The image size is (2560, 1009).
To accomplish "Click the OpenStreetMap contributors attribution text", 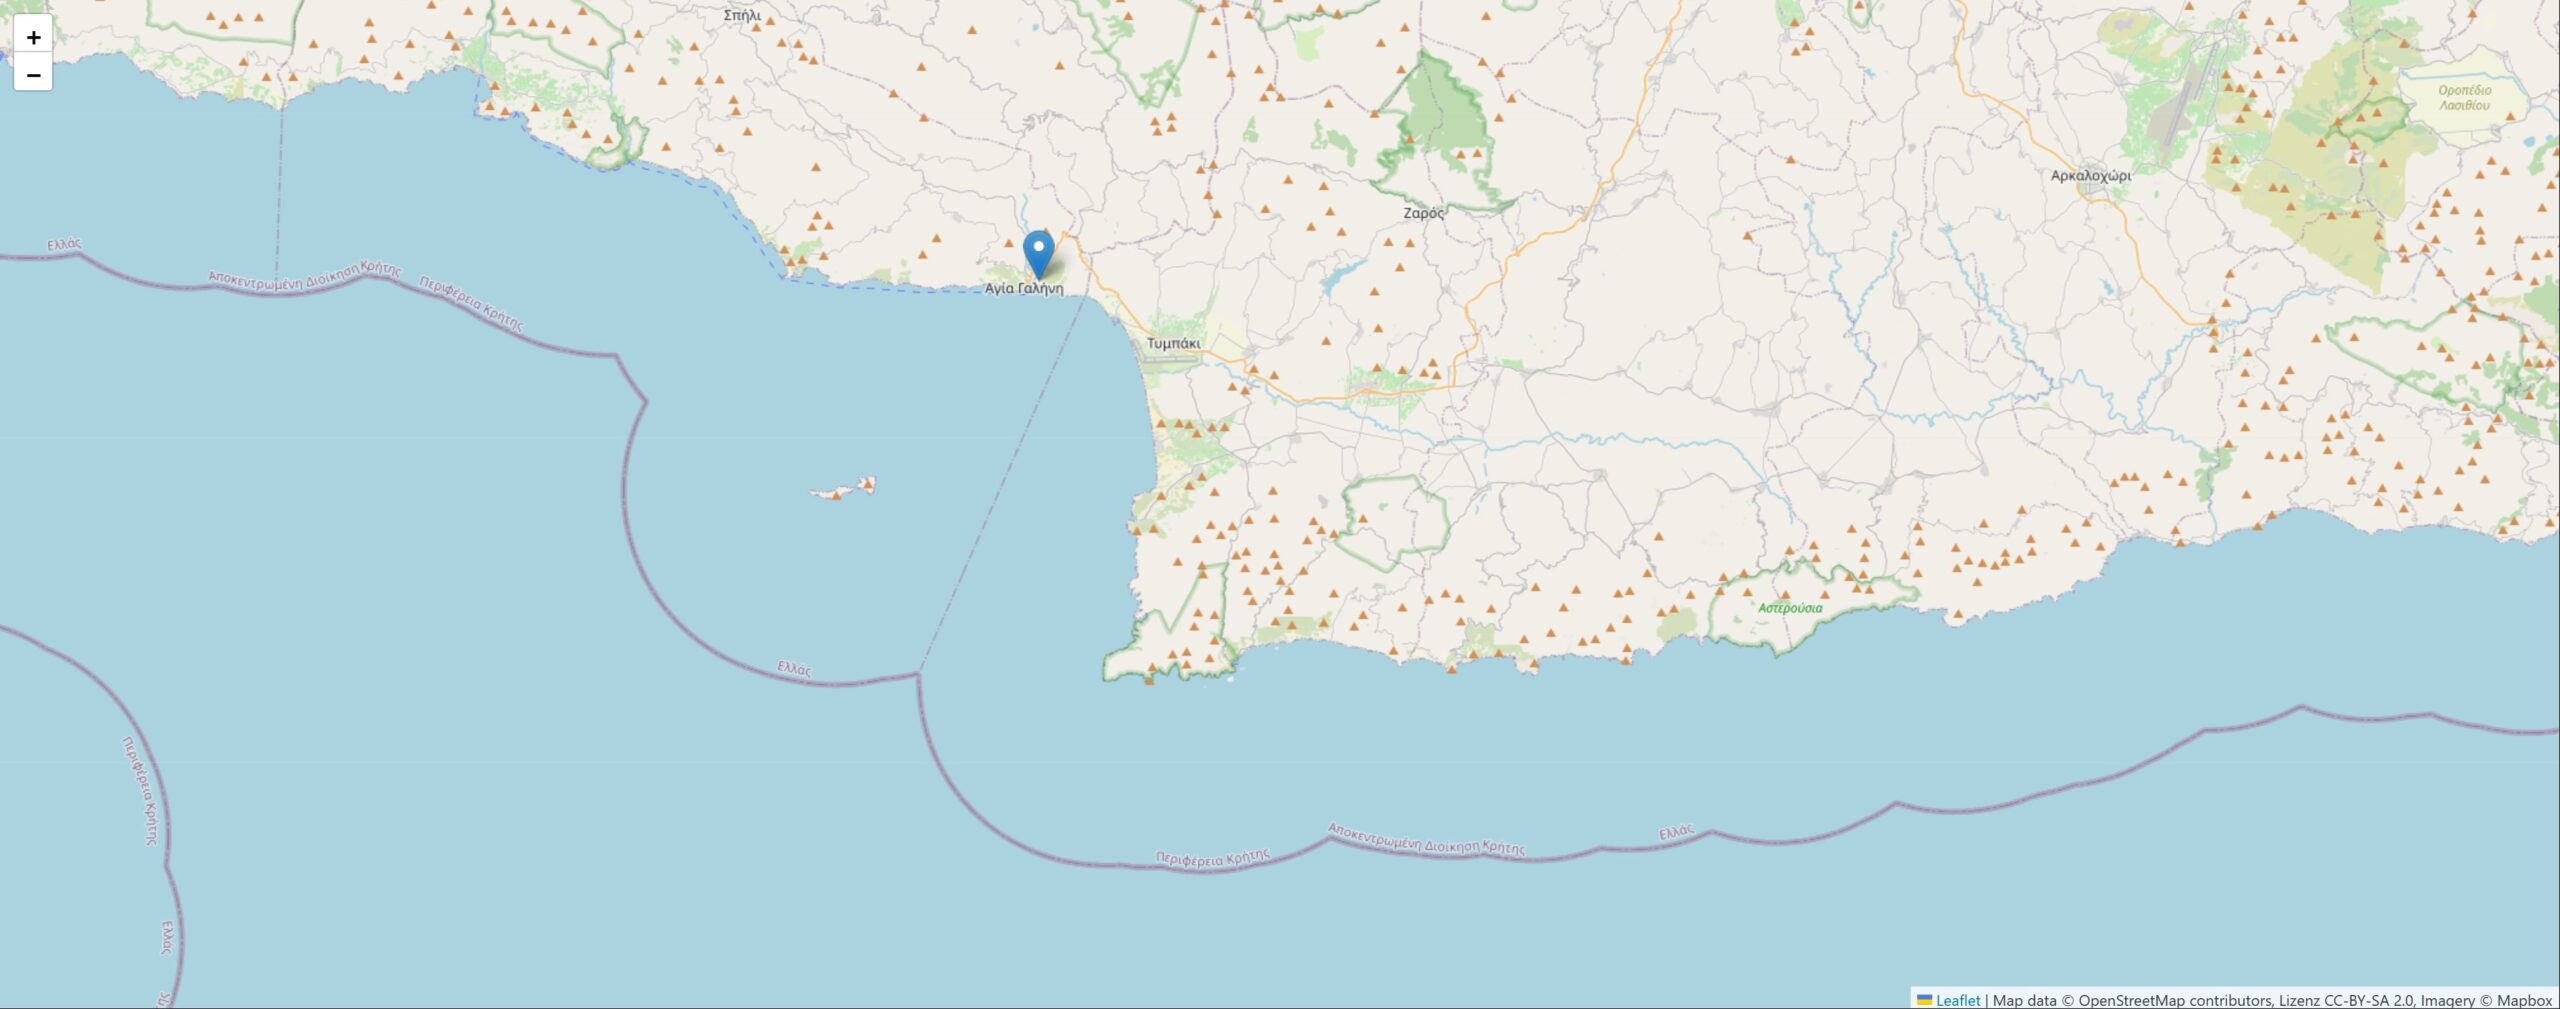I will (2174, 999).
